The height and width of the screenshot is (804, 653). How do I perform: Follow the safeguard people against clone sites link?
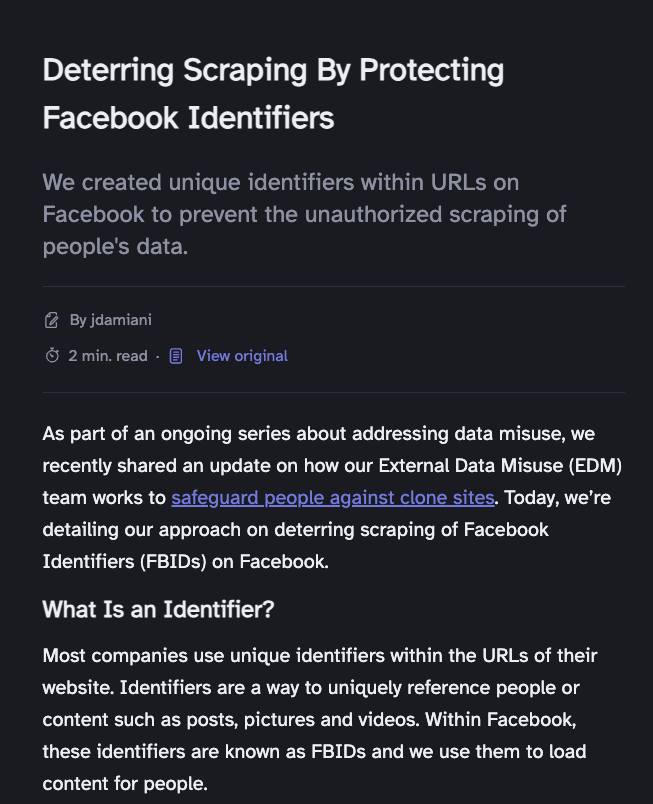coord(333,497)
